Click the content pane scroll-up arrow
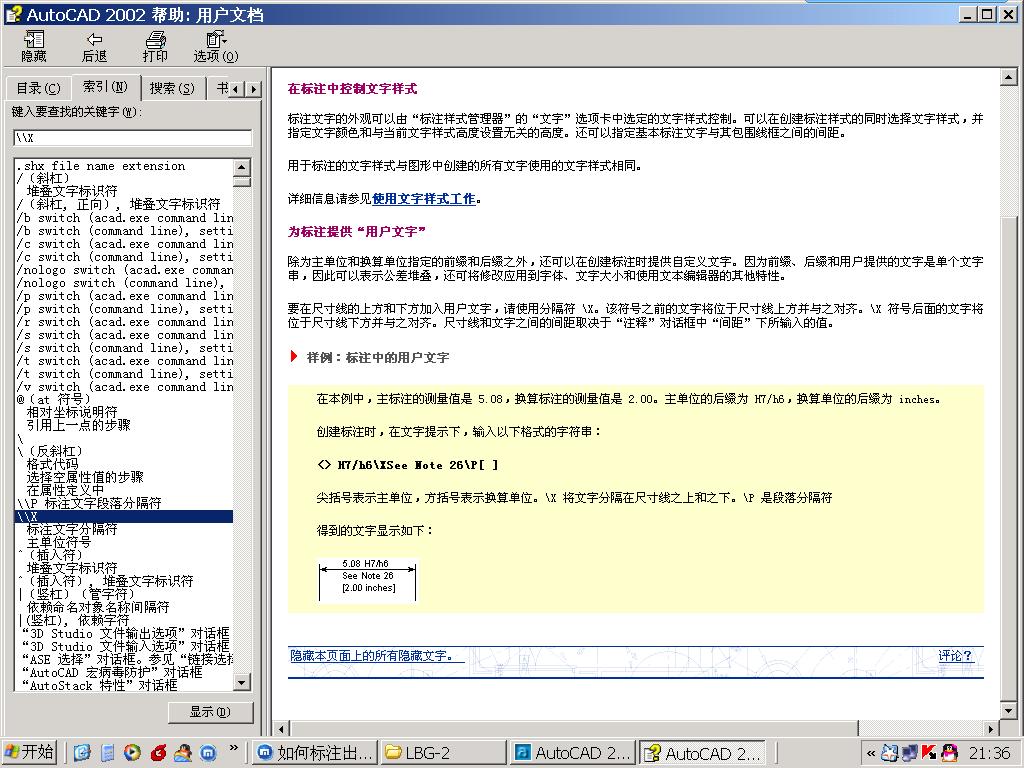1024x768 pixels. (1008, 78)
